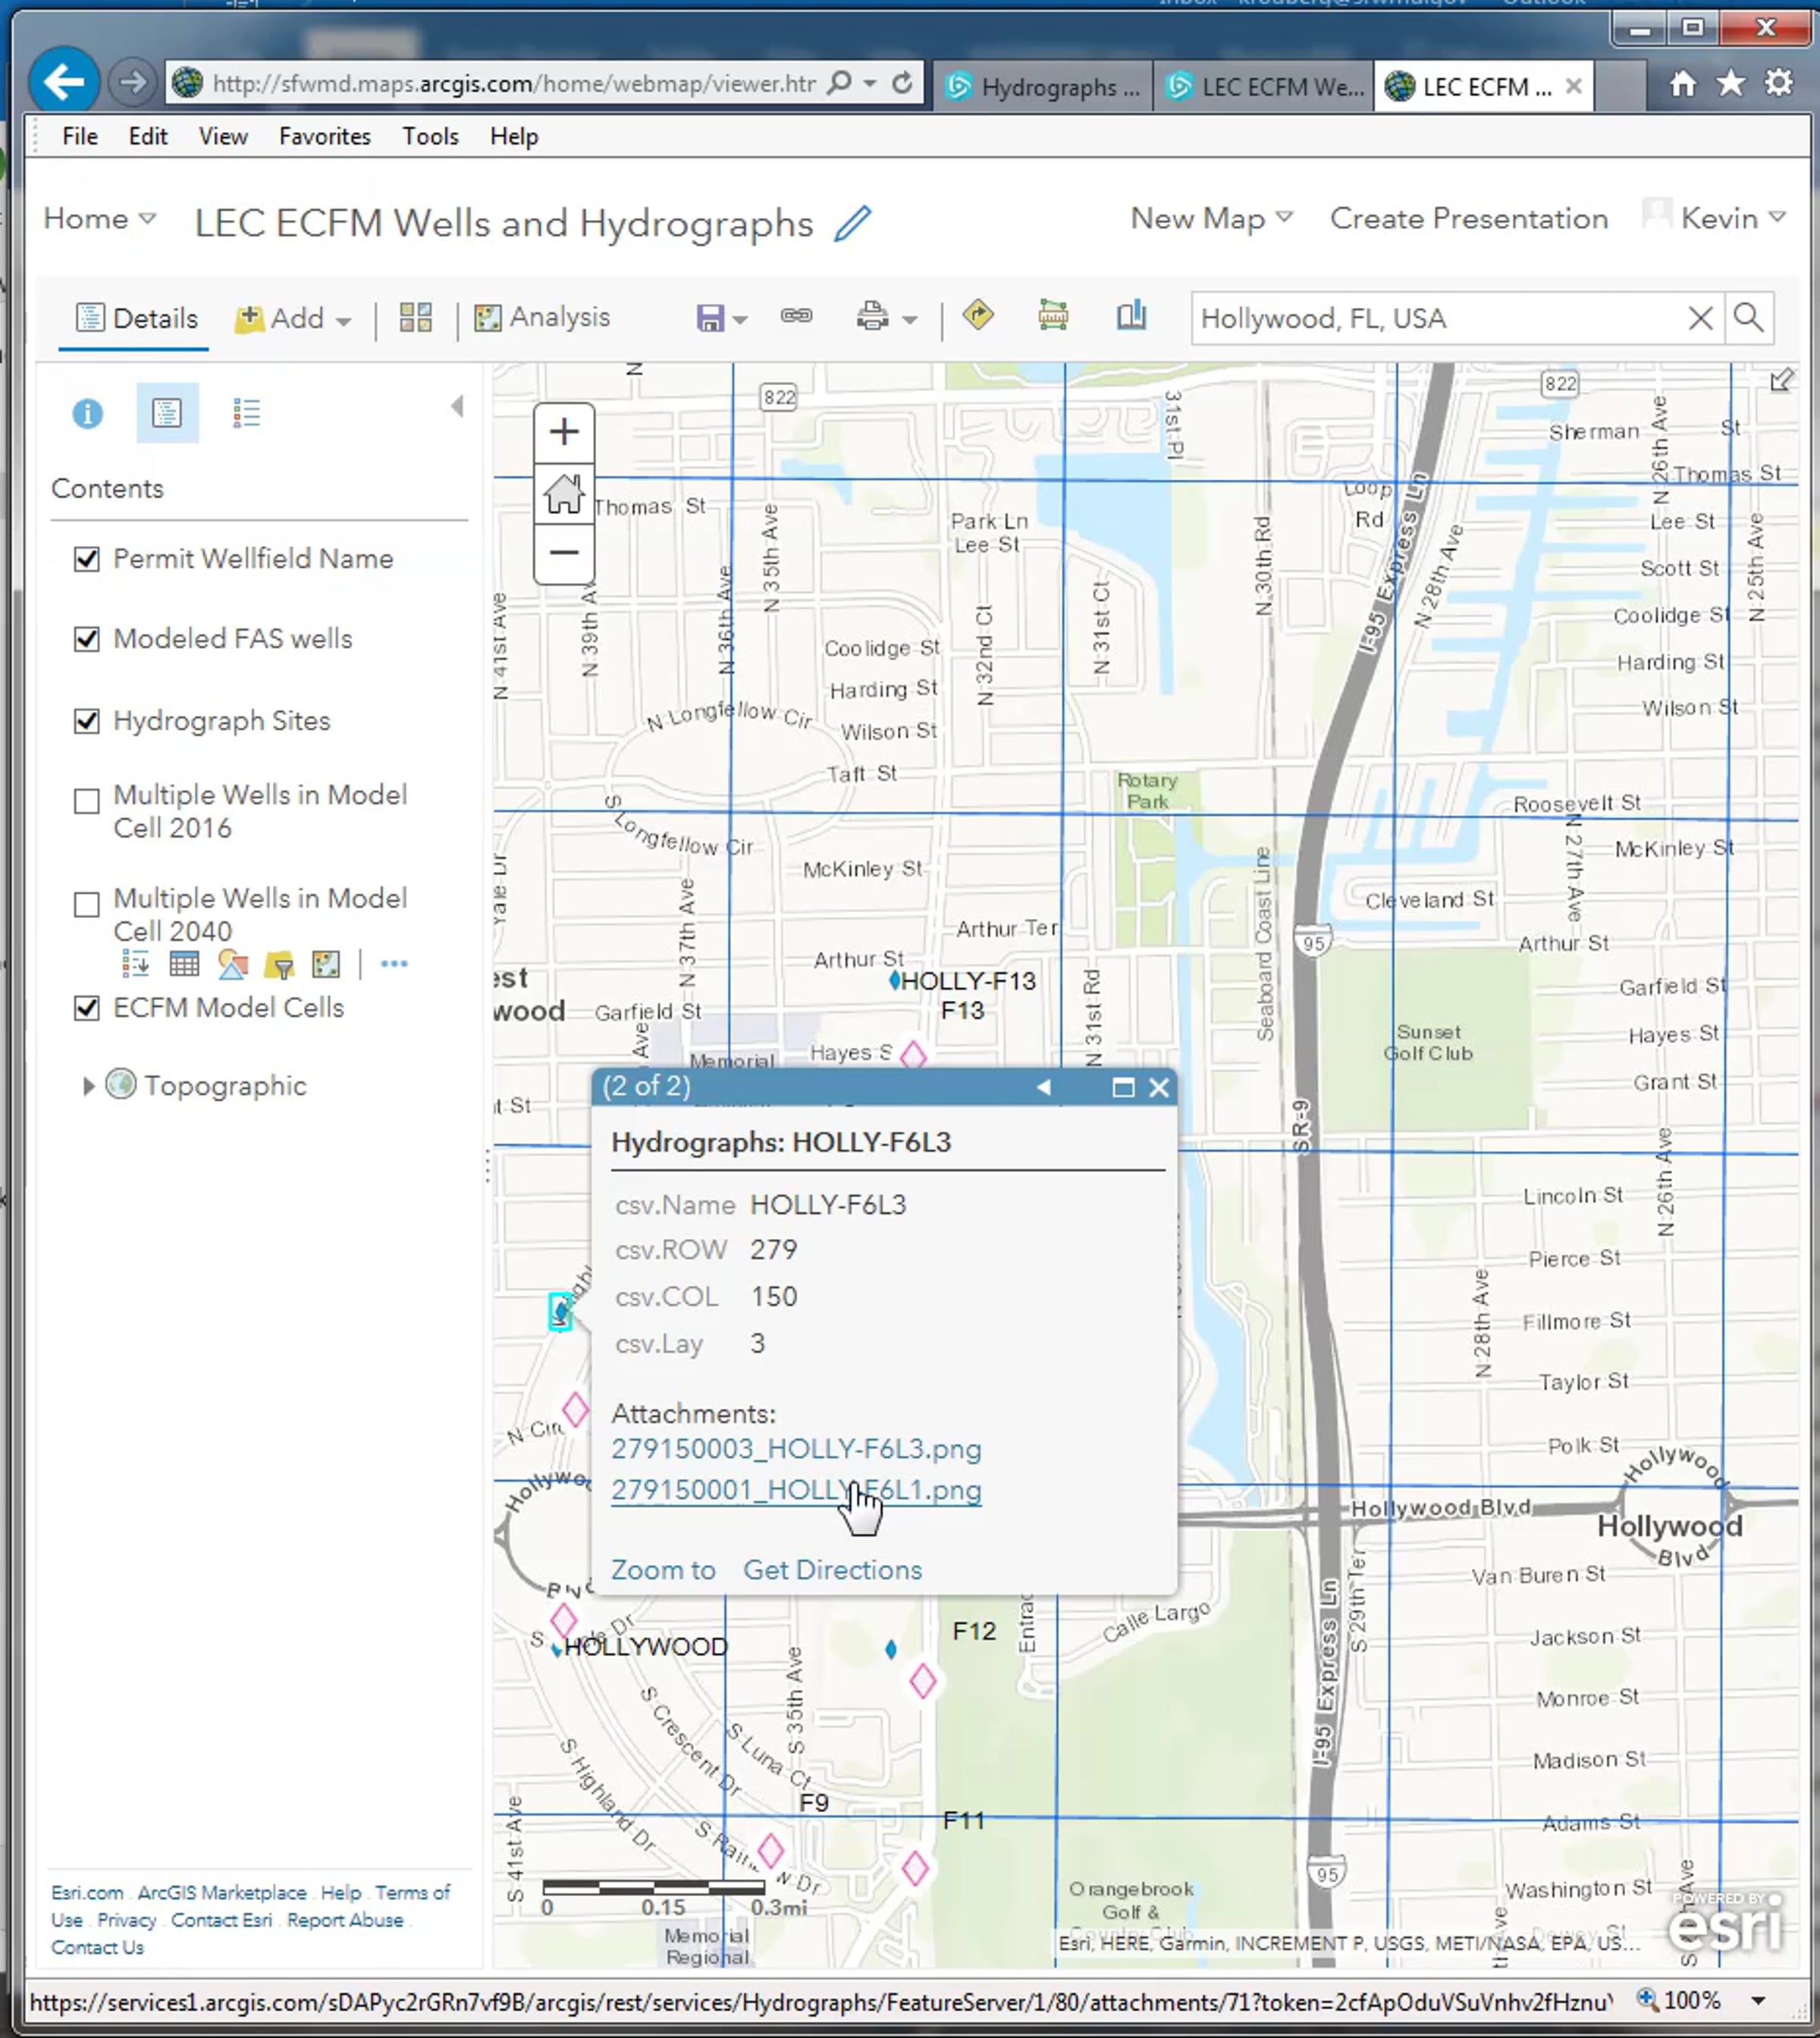Screen dimensions: 1820x2038
Task: Open the Edit menu
Action: (x=148, y=136)
